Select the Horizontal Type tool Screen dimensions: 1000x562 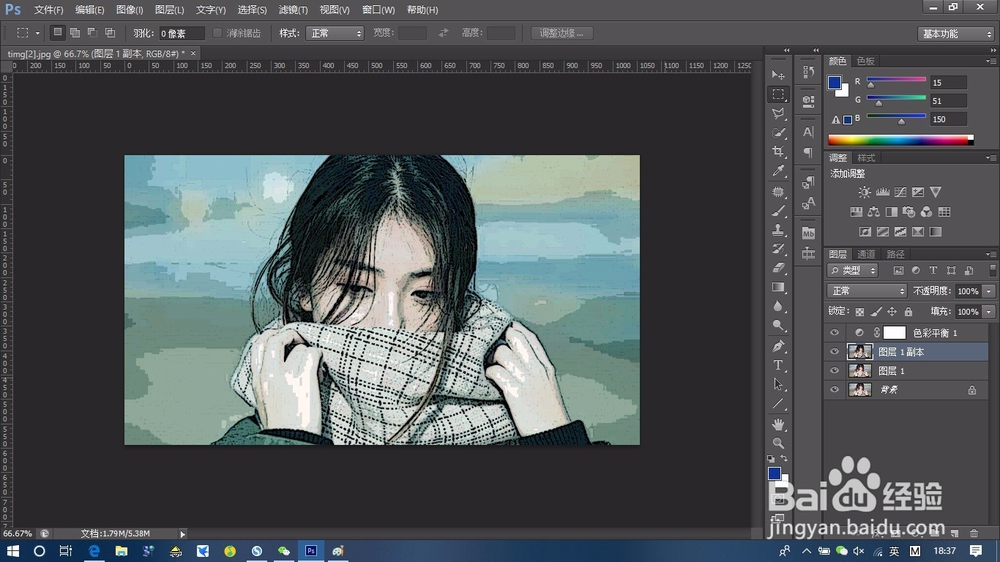[778, 365]
